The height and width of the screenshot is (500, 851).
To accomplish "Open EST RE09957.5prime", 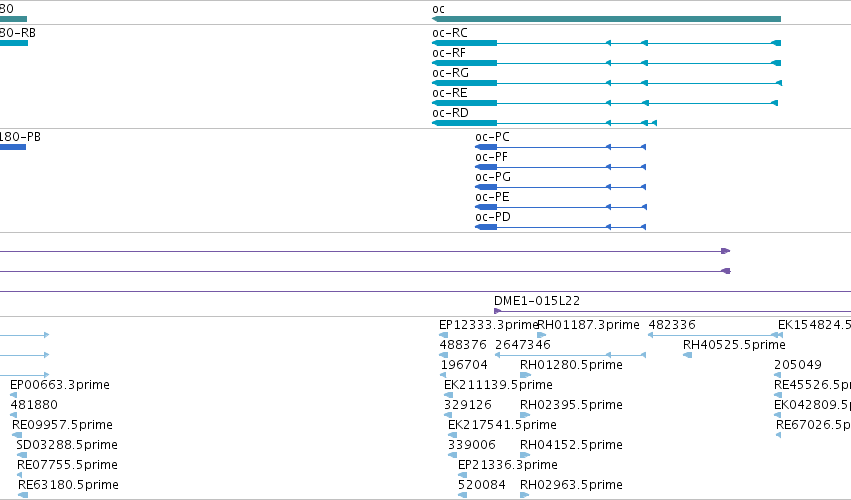I will [x=62, y=425].
